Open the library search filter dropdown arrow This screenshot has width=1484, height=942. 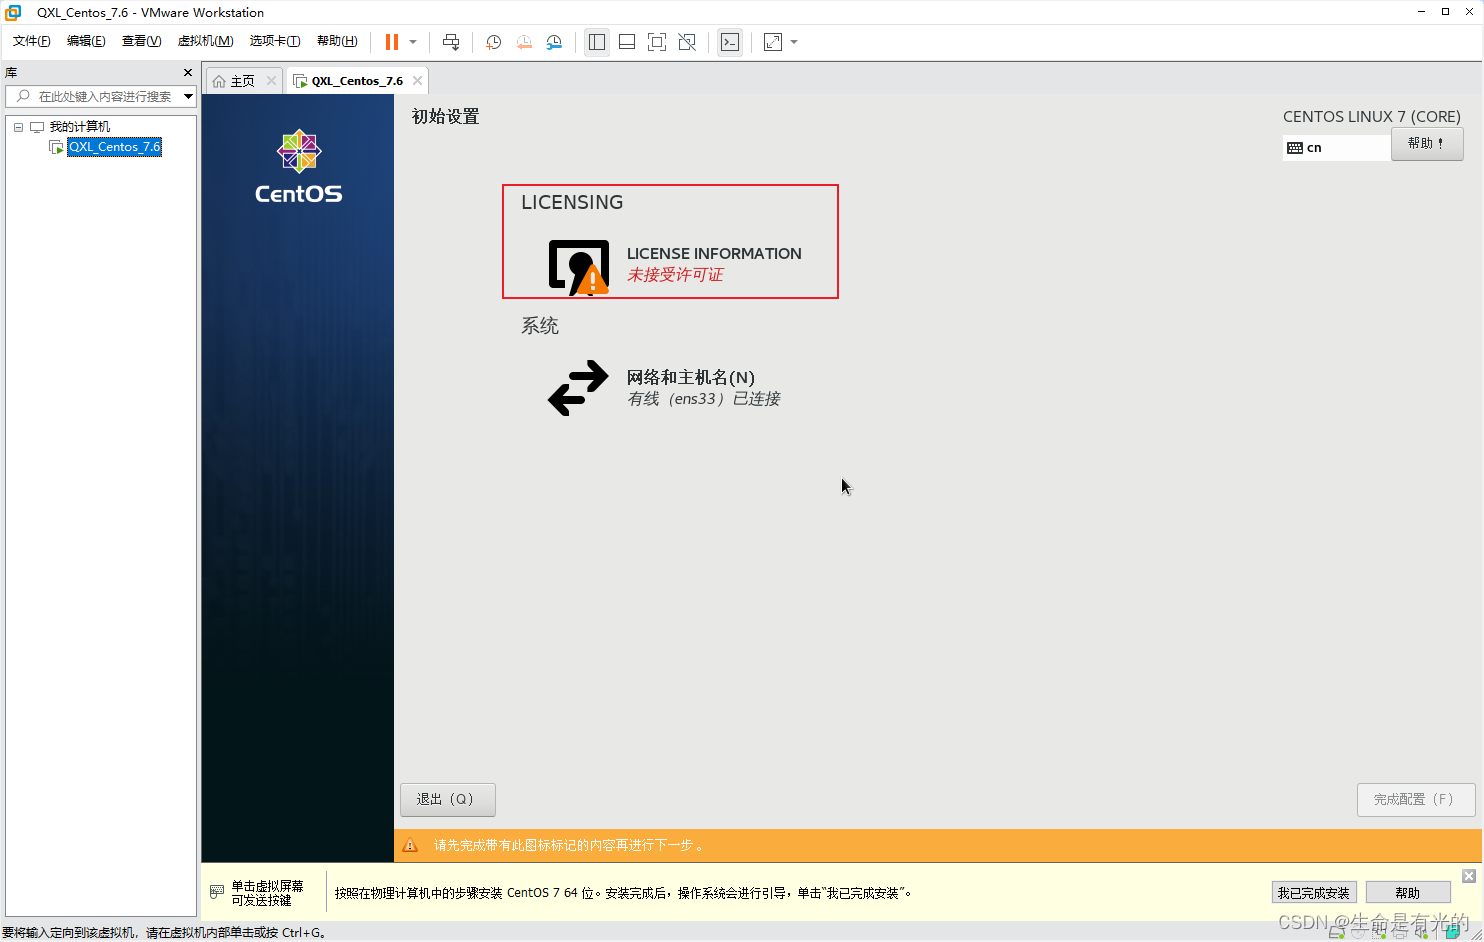(x=188, y=96)
